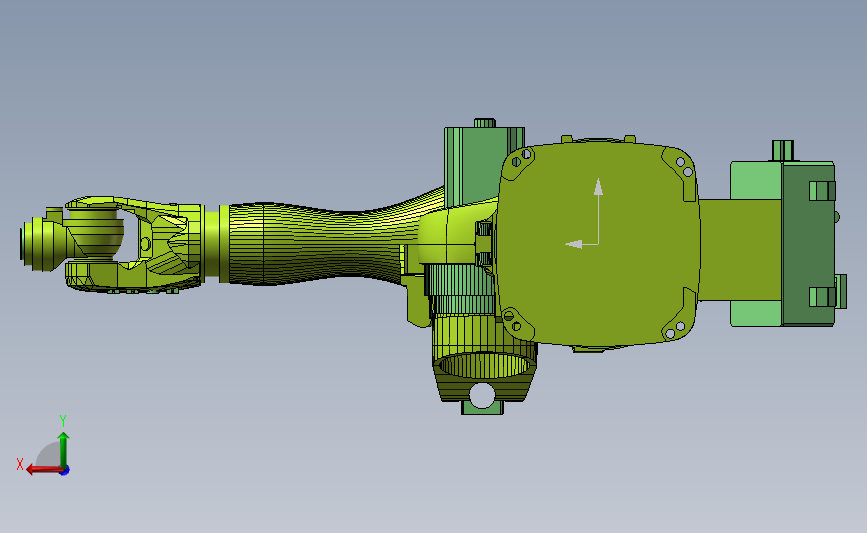Select the white origin marker on the cover plate
The height and width of the screenshot is (533, 867).
[585, 213]
